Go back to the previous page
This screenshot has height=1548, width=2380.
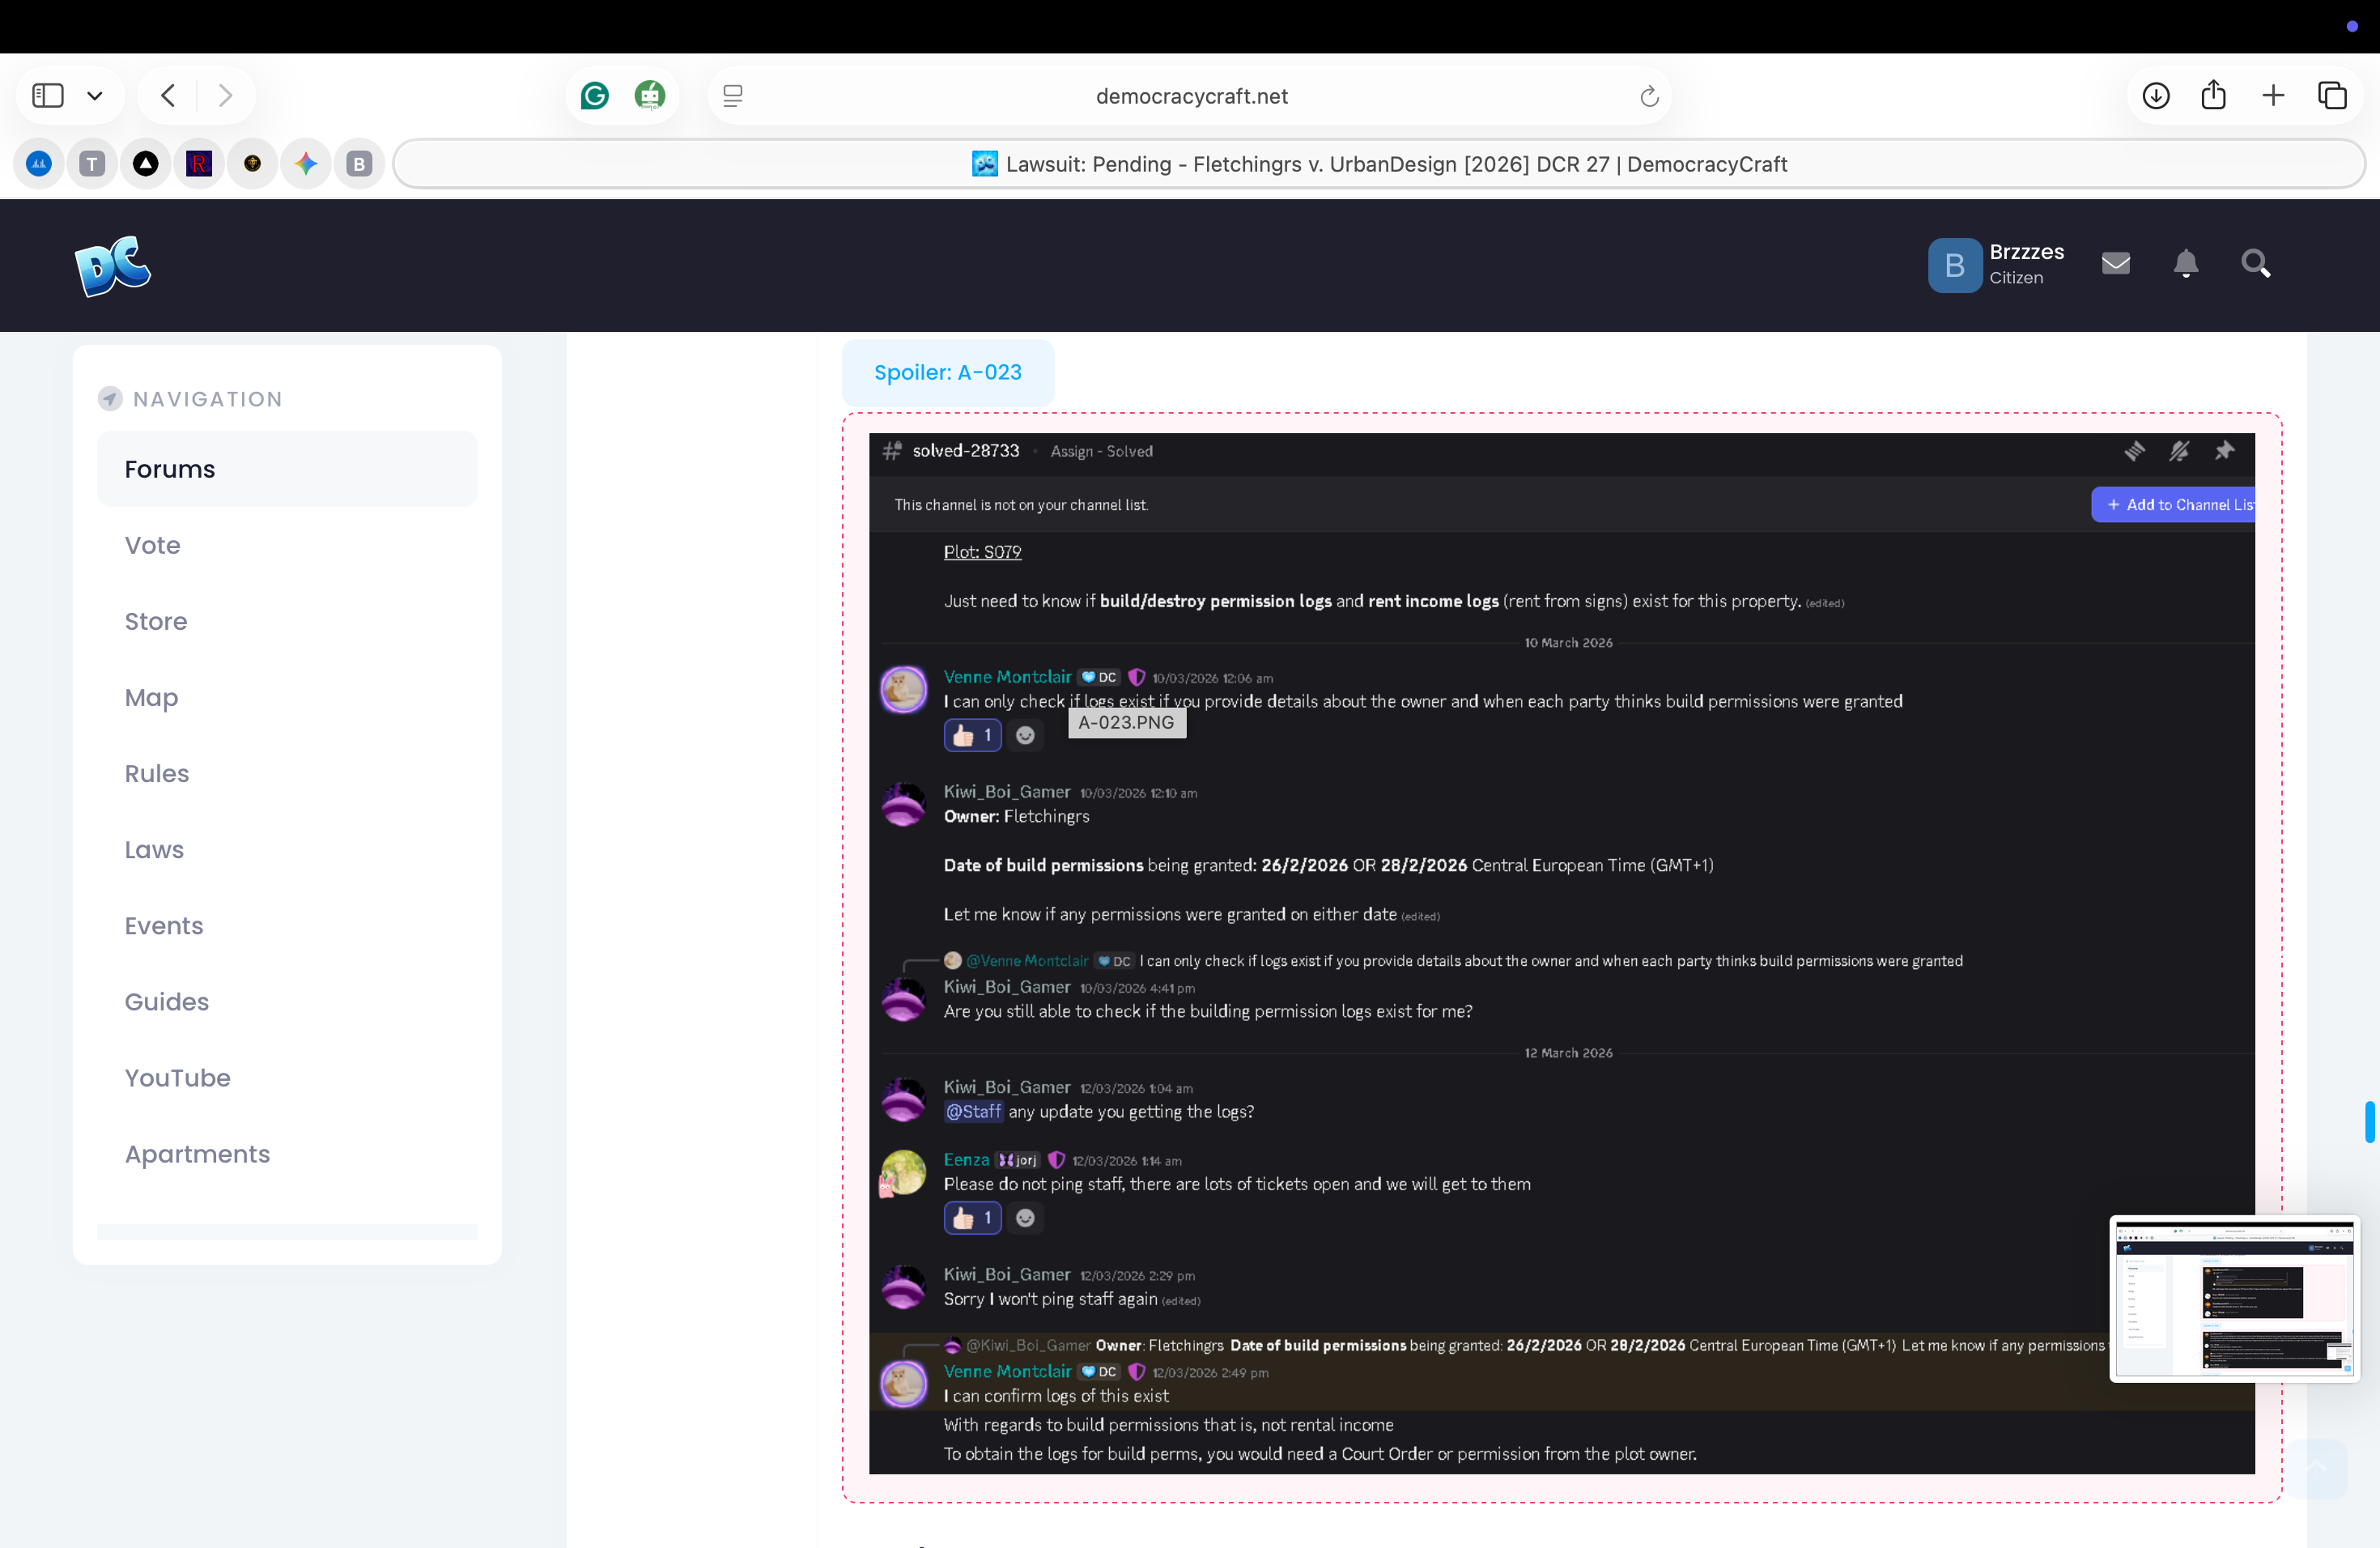coord(168,96)
